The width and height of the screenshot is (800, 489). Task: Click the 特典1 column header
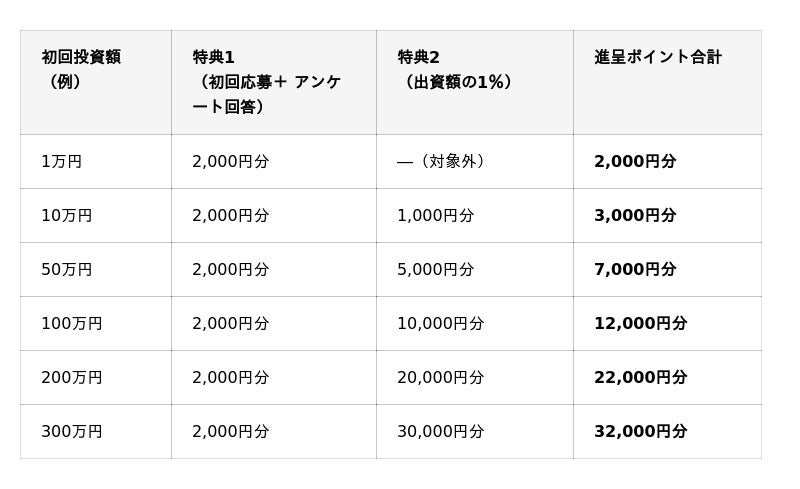coord(274,82)
